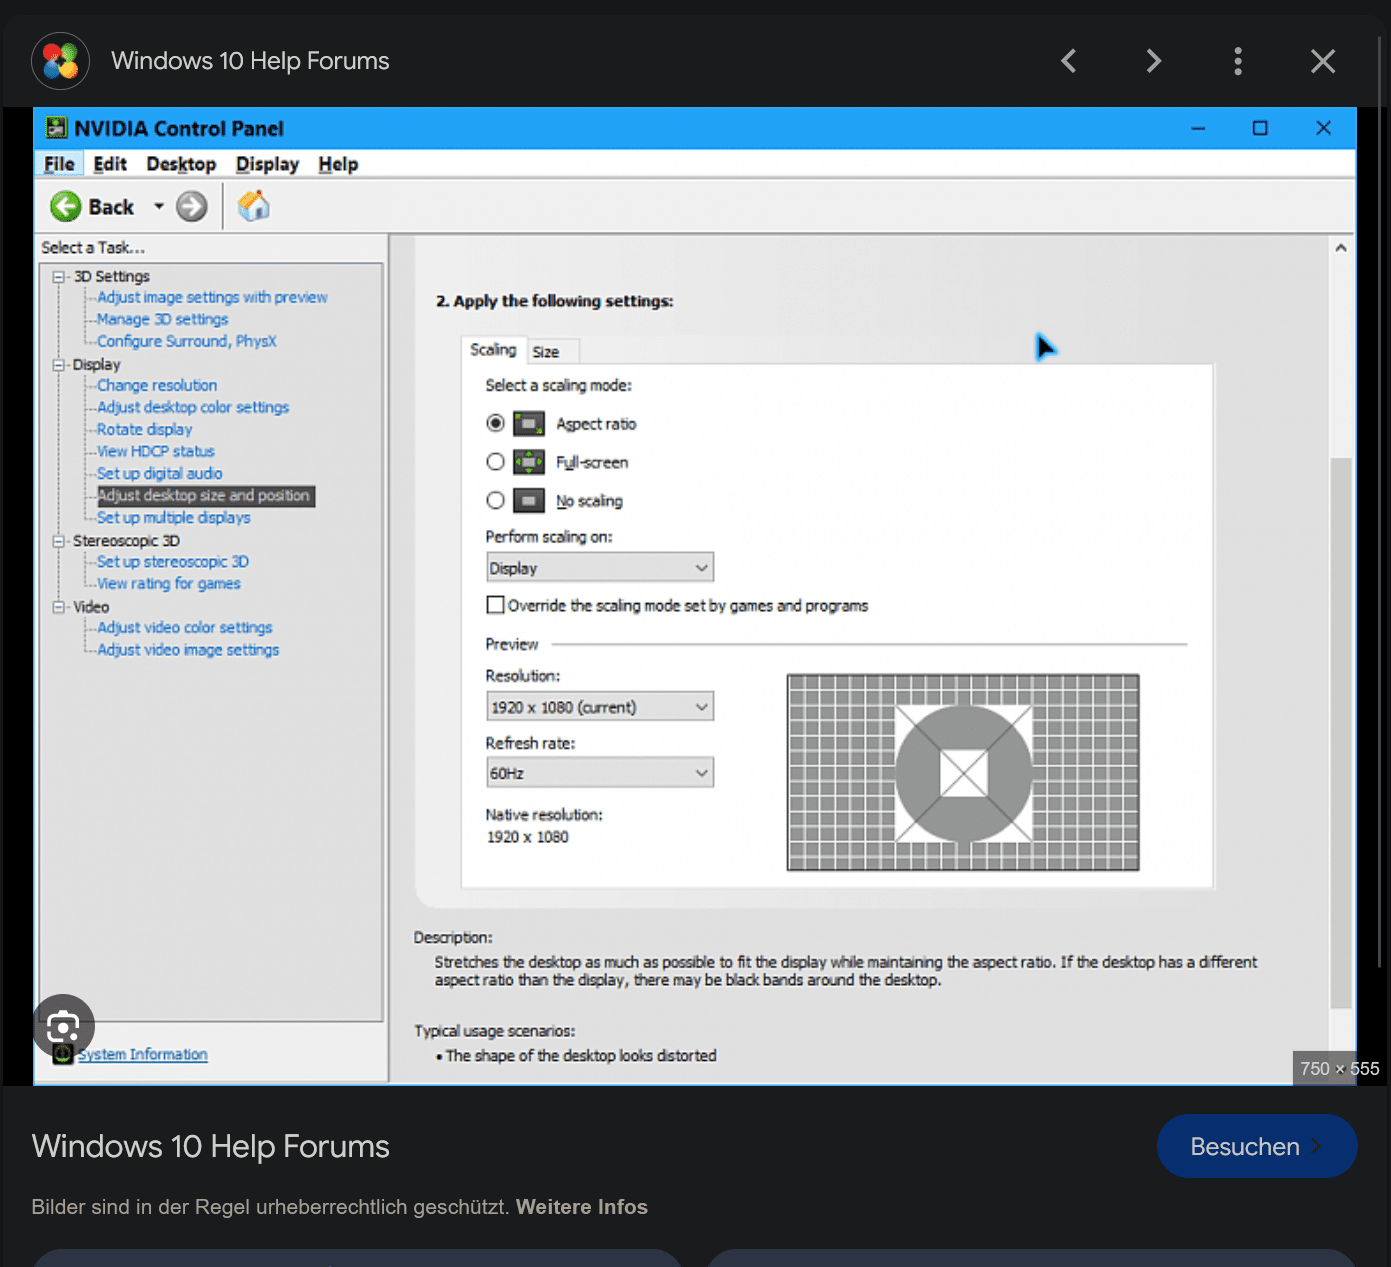Open Manage 3D settings
The image size is (1391, 1267).
162,319
